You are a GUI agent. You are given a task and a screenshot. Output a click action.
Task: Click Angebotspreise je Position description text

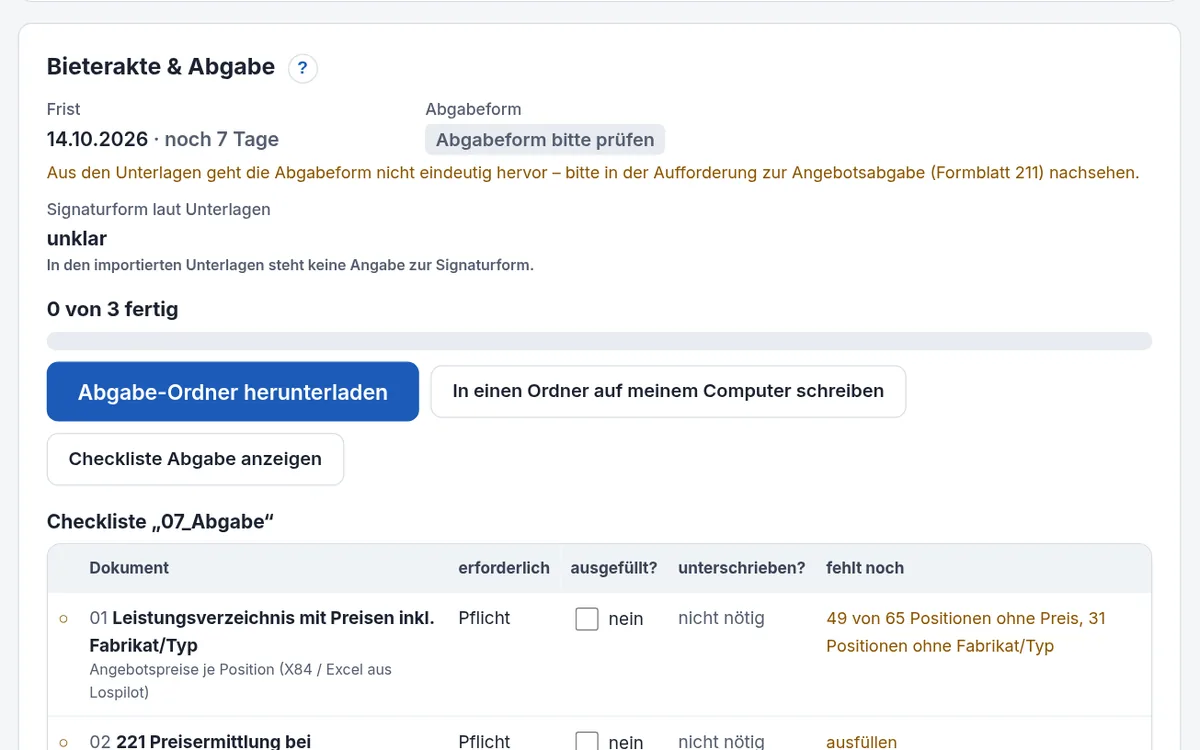[240, 681]
